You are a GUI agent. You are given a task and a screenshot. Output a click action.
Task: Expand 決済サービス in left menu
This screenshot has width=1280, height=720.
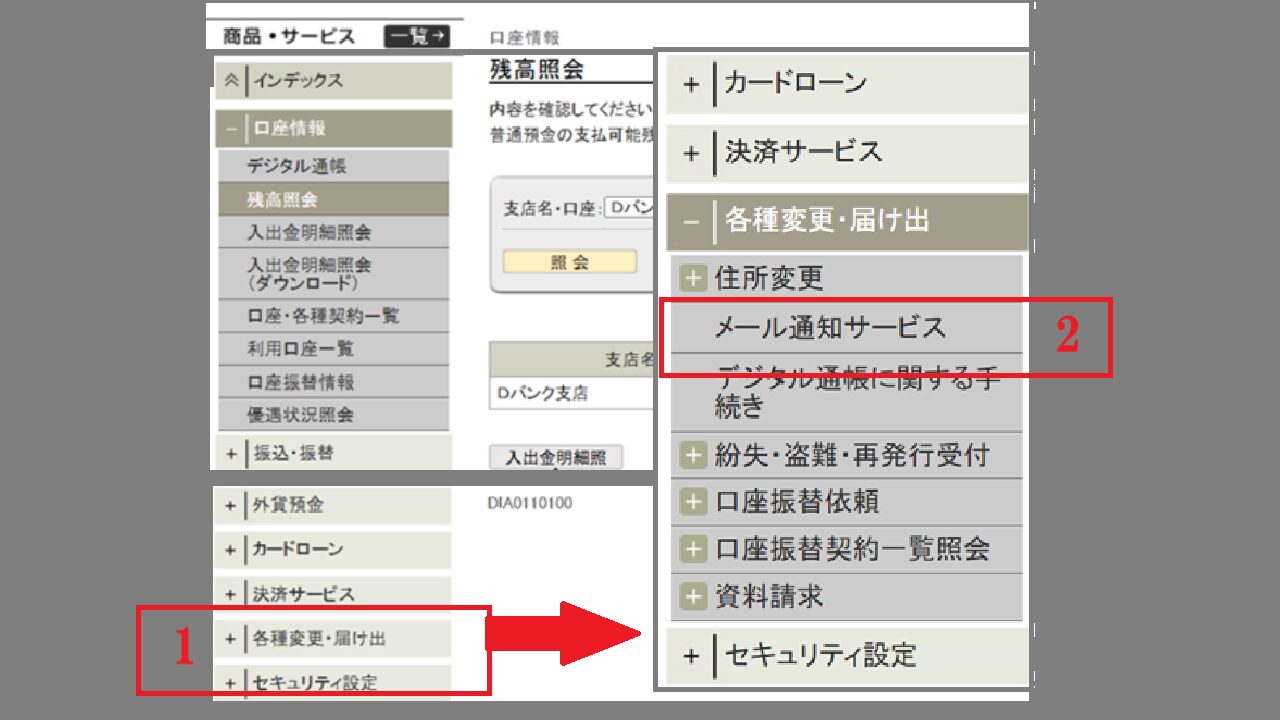(333, 593)
